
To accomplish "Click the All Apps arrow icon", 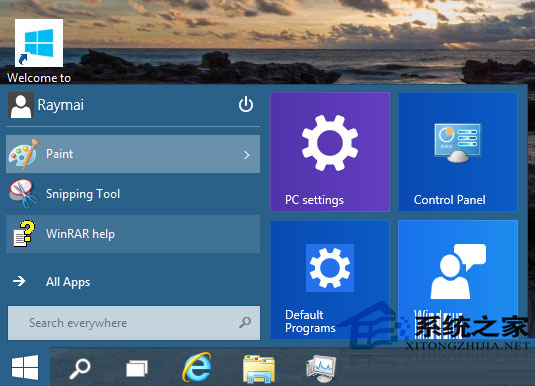I will click(x=19, y=281).
